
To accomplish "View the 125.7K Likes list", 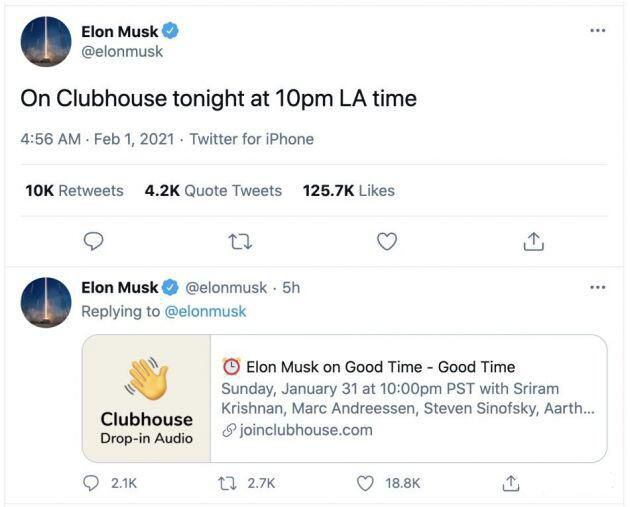I will click(349, 190).
